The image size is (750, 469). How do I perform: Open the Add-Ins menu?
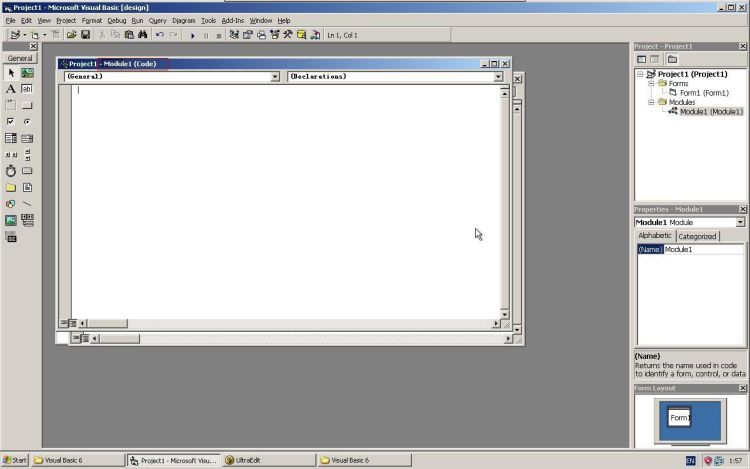click(x=232, y=21)
